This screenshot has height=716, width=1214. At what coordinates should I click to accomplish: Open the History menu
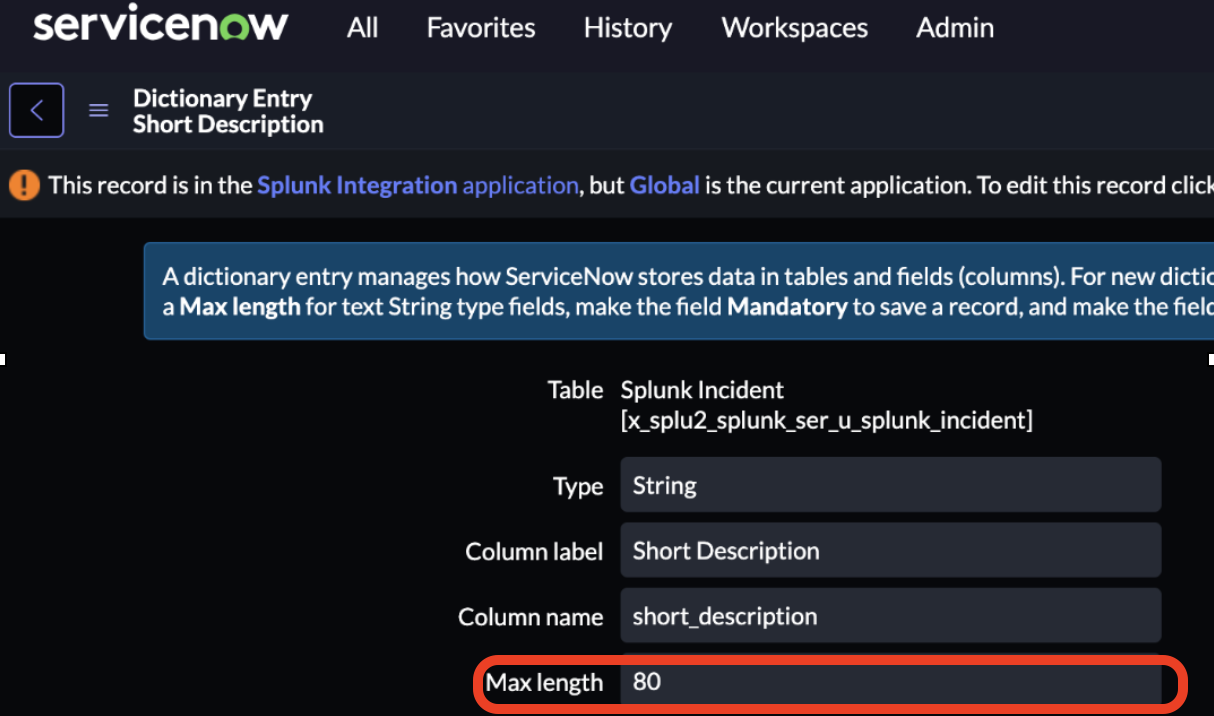[x=627, y=28]
